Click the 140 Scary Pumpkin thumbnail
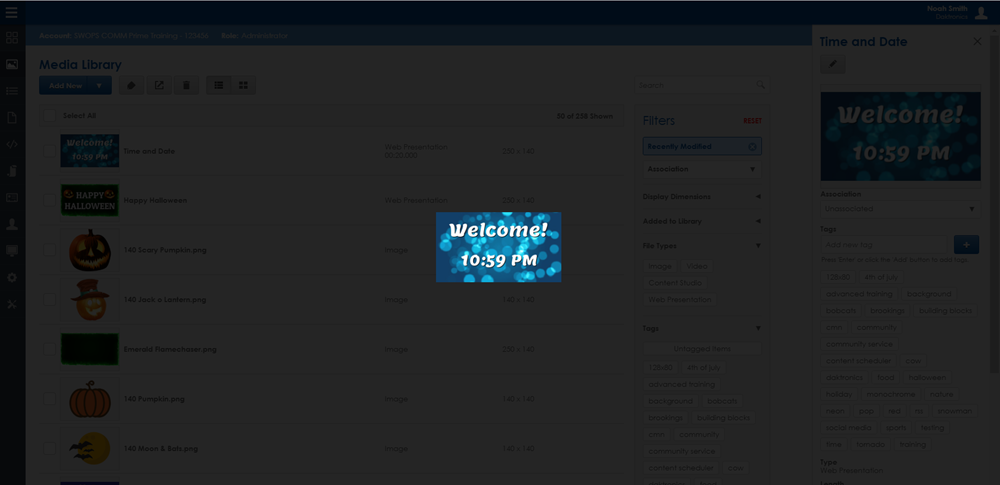The image size is (1000, 485). 89,250
